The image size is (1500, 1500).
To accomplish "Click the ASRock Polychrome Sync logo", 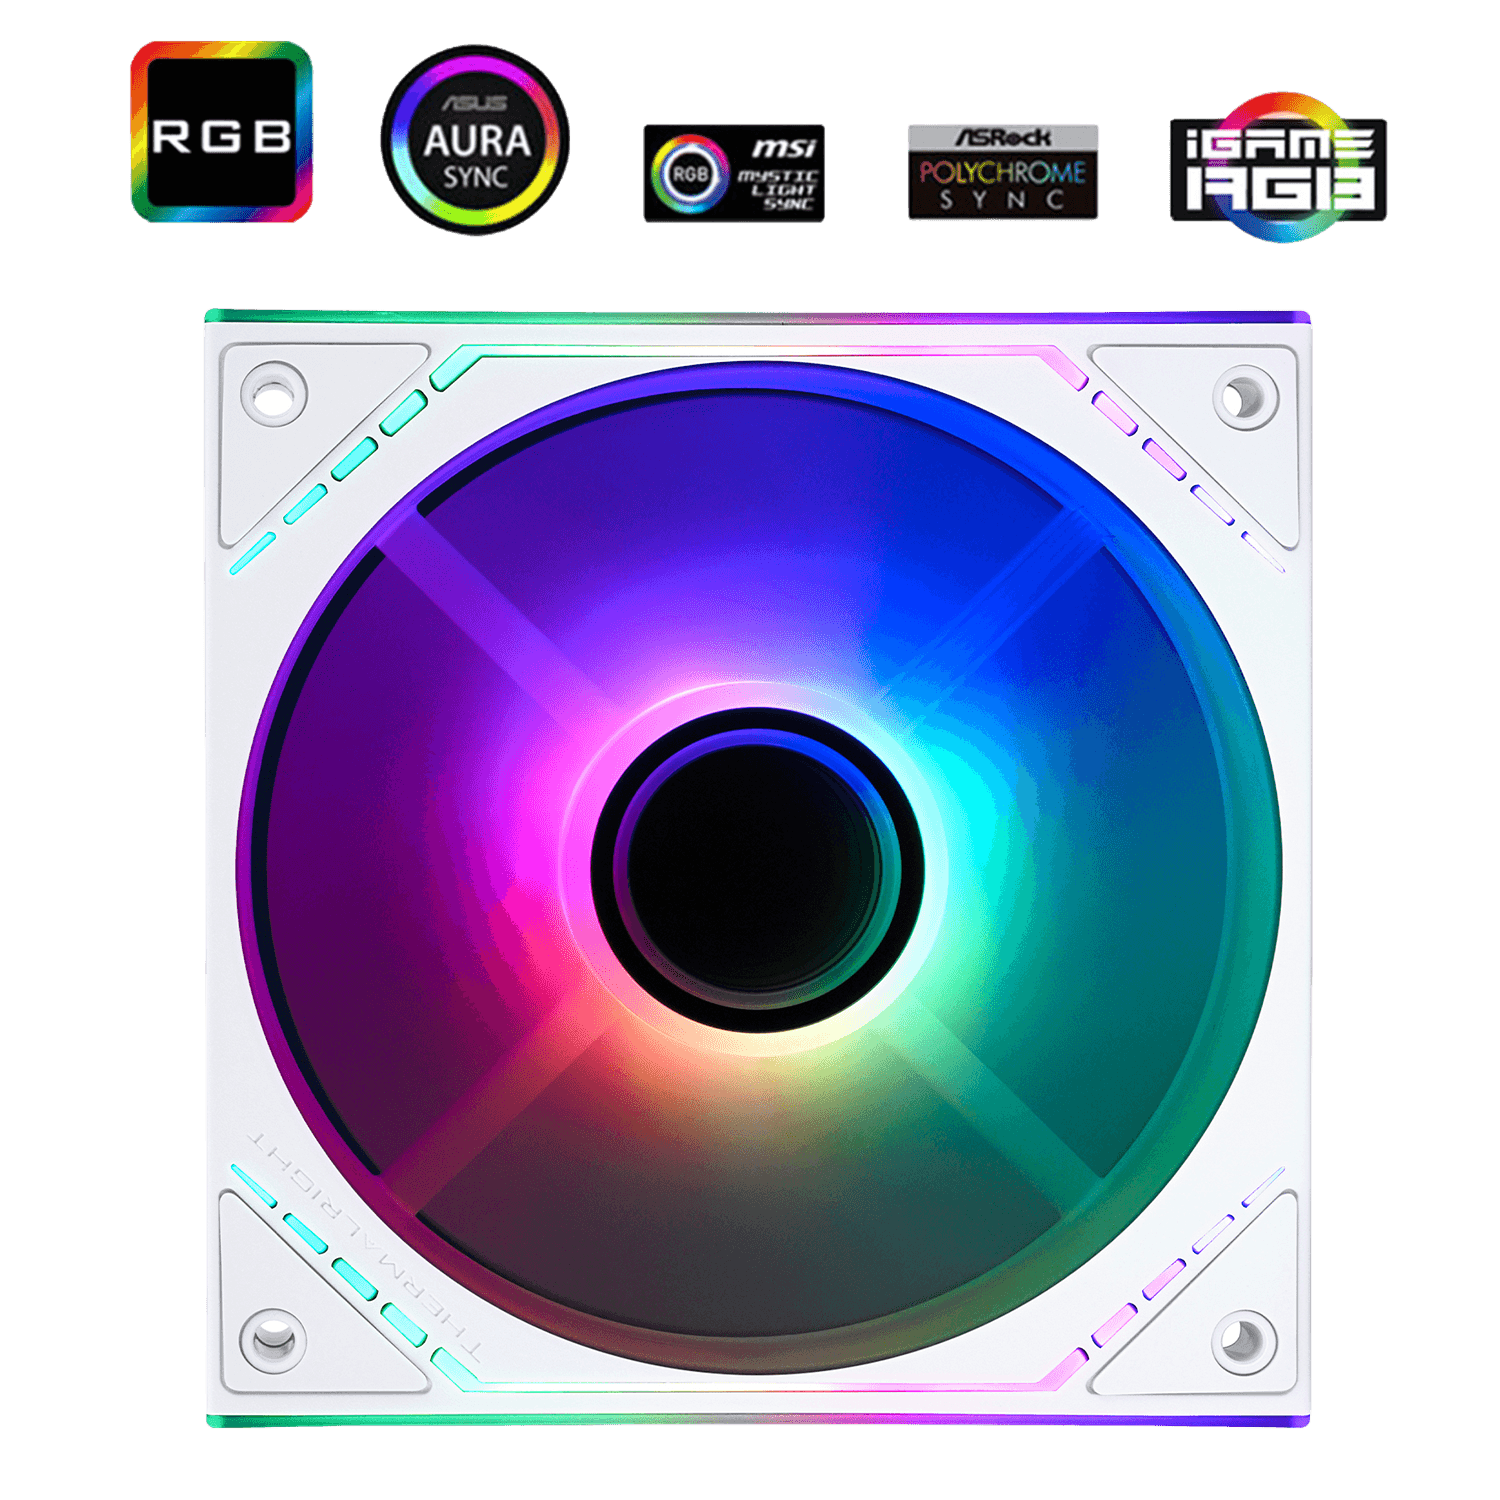I will click(x=1003, y=172).
